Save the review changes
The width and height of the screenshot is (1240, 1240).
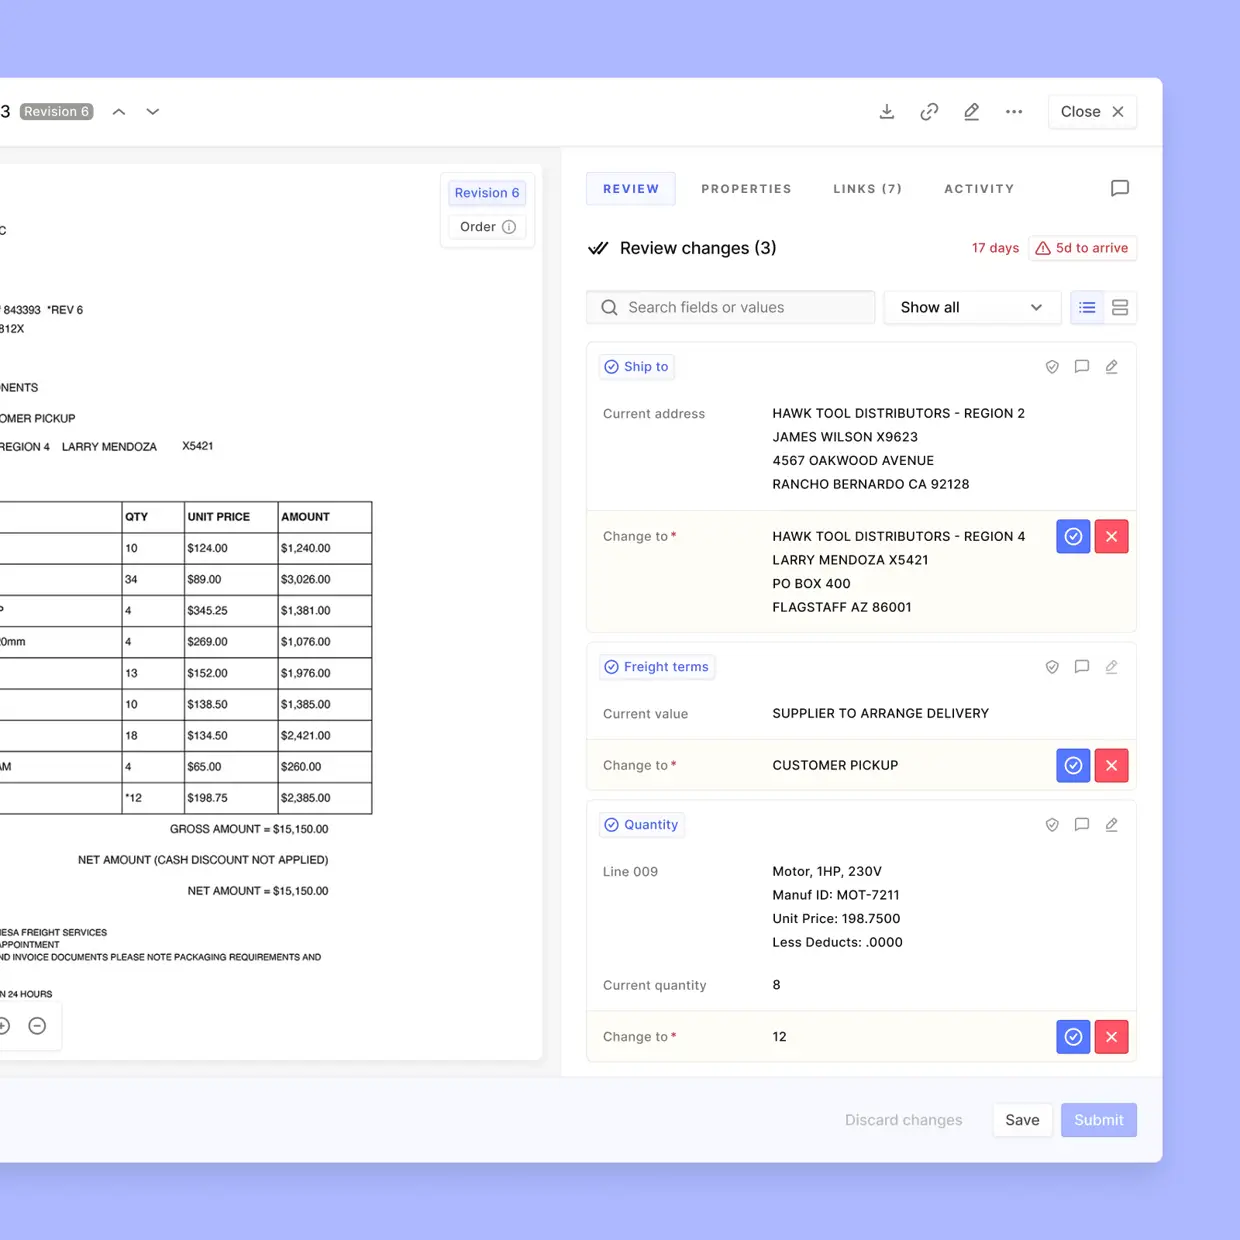(x=1022, y=1120)
